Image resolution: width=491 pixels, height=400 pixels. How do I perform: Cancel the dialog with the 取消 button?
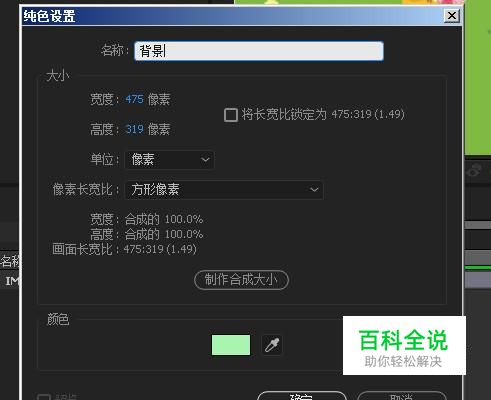tap(402, 396)
